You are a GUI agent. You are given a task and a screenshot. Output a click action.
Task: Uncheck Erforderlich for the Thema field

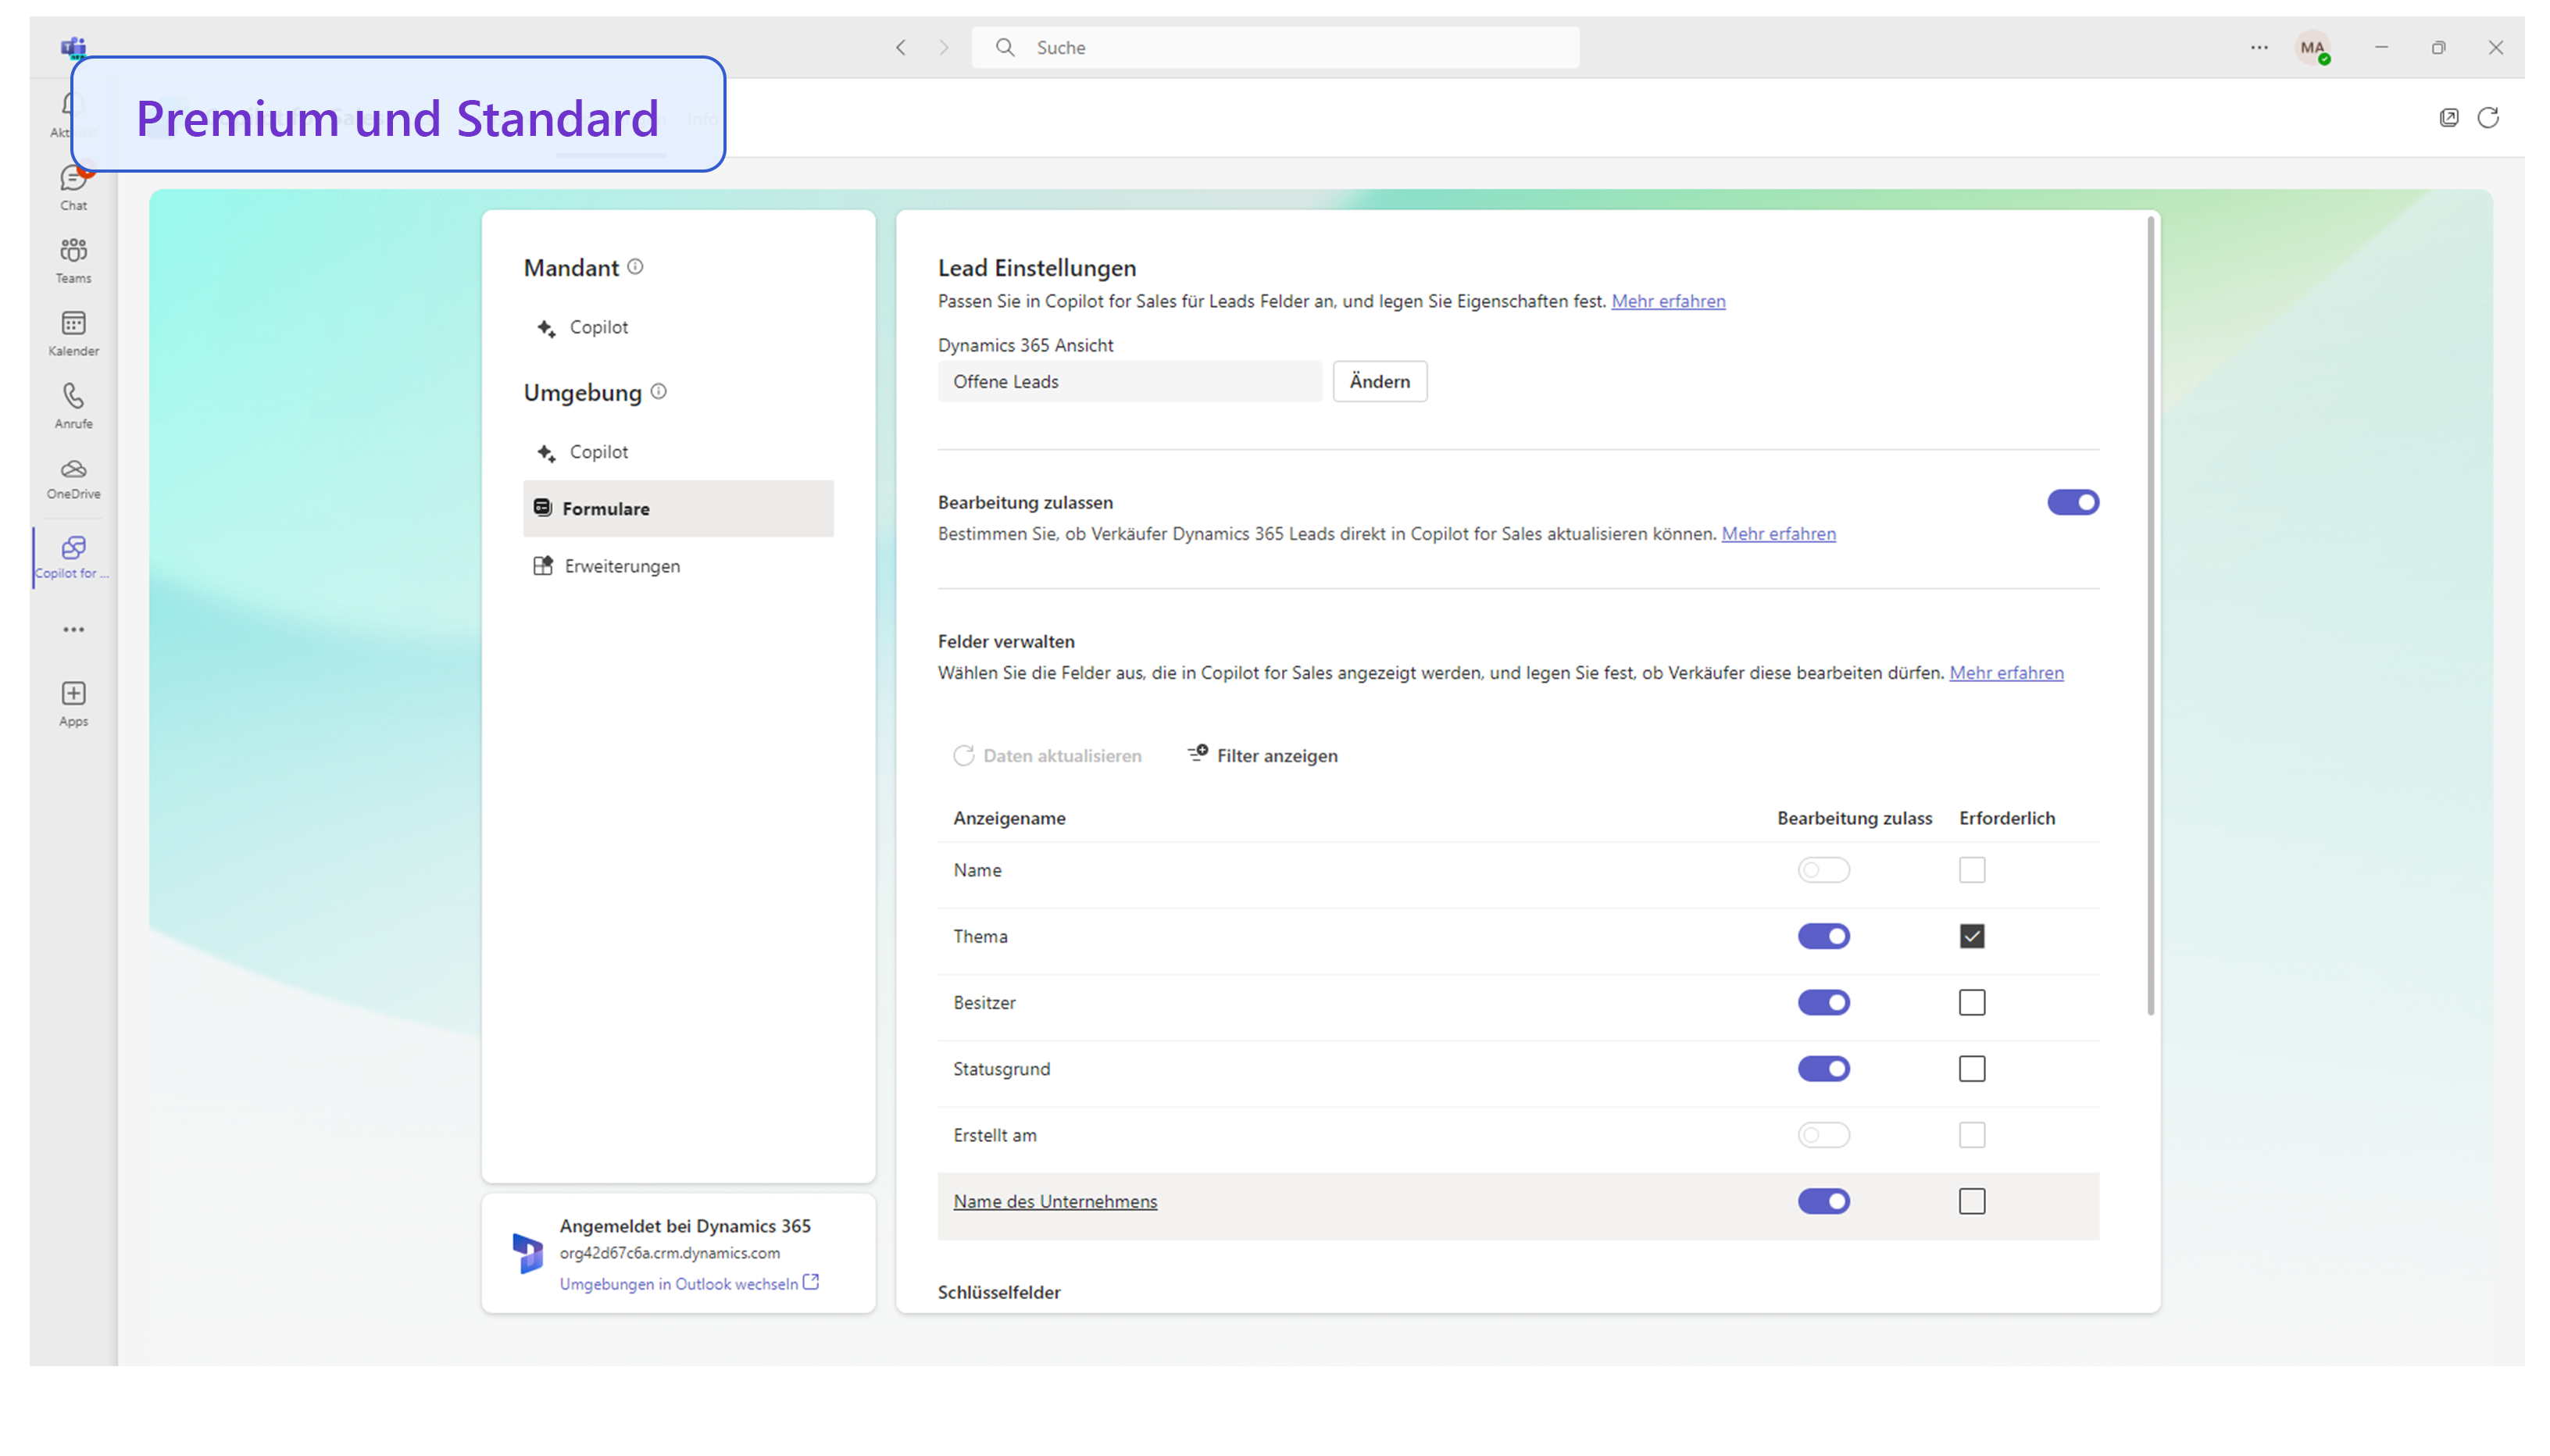(x=1971, y=936)
